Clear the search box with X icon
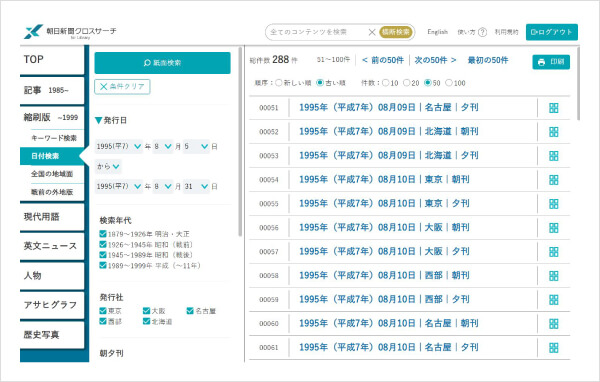 point(372,32)
